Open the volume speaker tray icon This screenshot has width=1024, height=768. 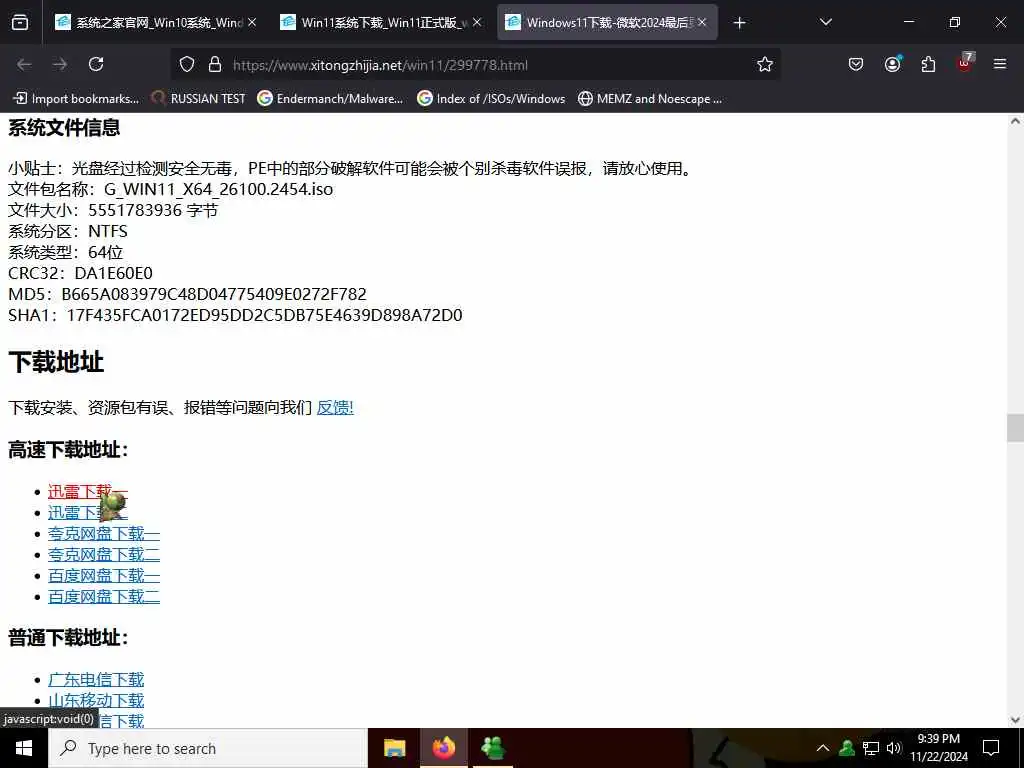point(894,748)
